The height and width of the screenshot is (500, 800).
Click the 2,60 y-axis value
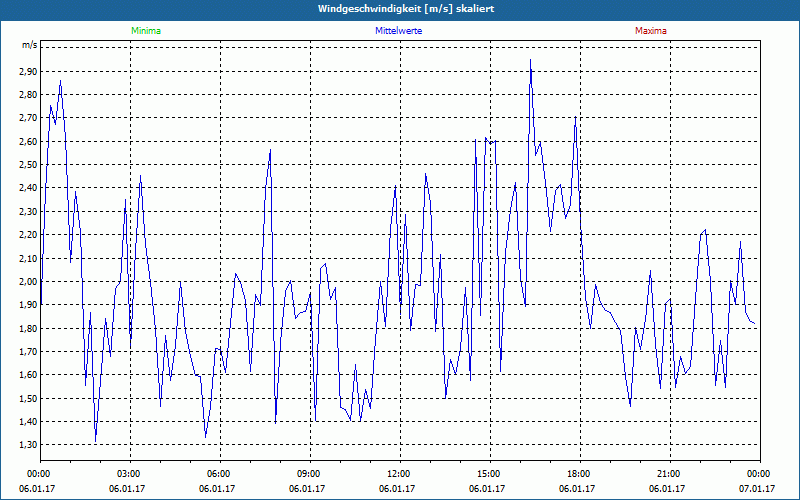[29, 141]
